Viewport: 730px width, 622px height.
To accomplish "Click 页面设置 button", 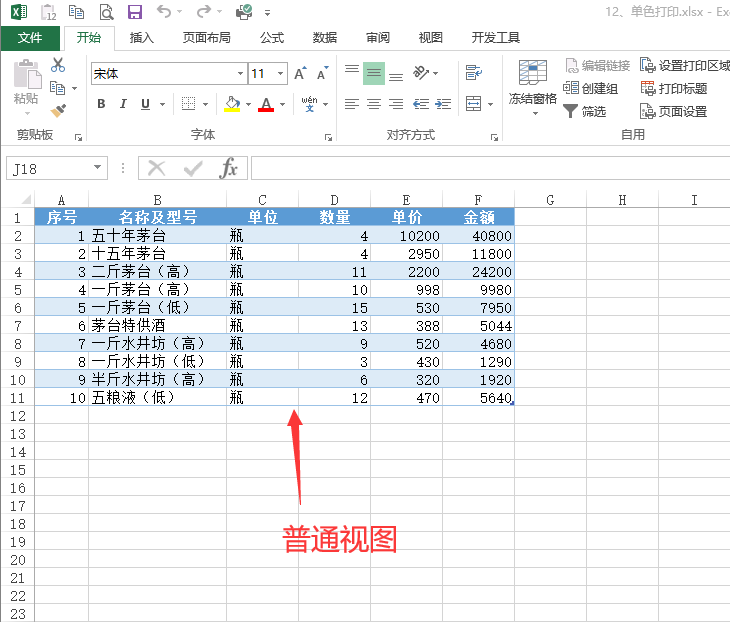I will point(674,111).
